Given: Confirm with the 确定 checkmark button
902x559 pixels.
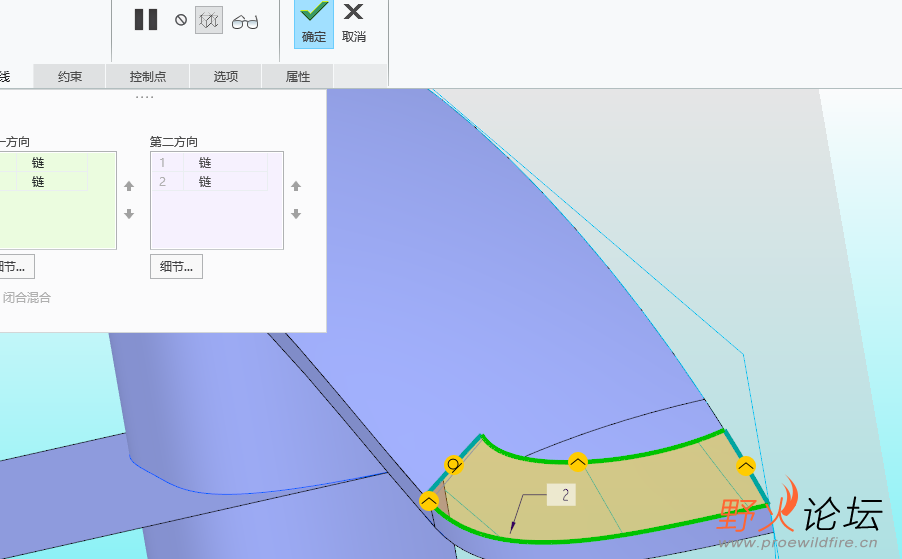Looking at the screenshot, I should (x=314, y=24).
